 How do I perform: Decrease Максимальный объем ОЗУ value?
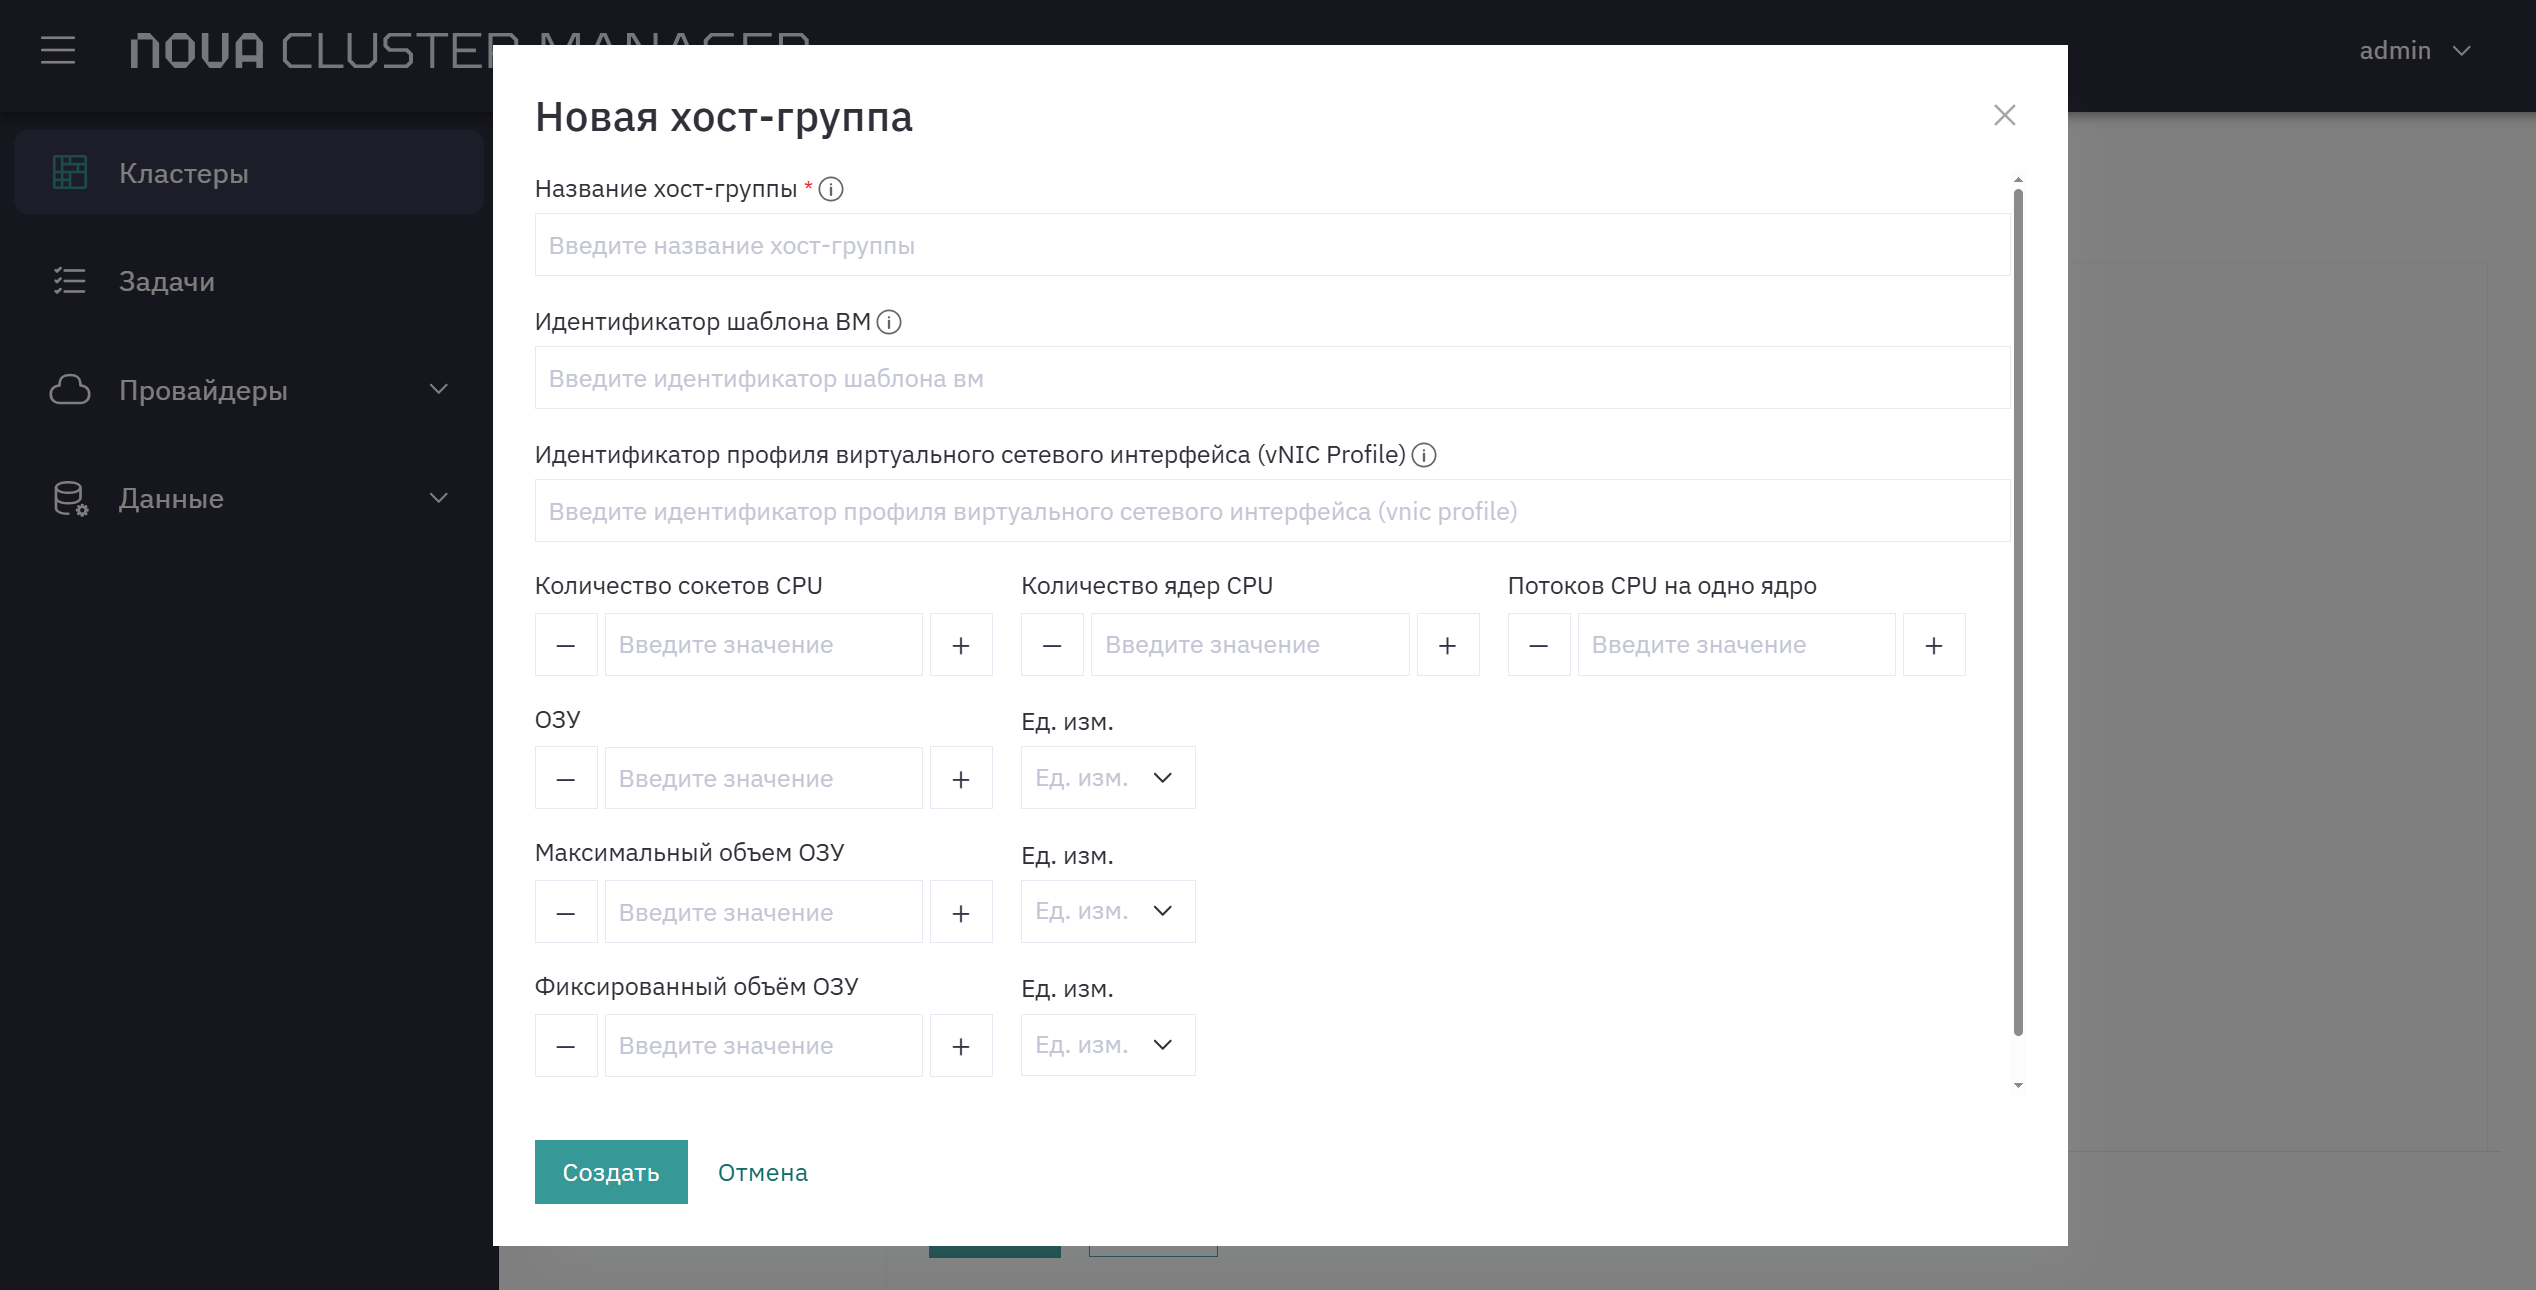[x=566, y=912]
